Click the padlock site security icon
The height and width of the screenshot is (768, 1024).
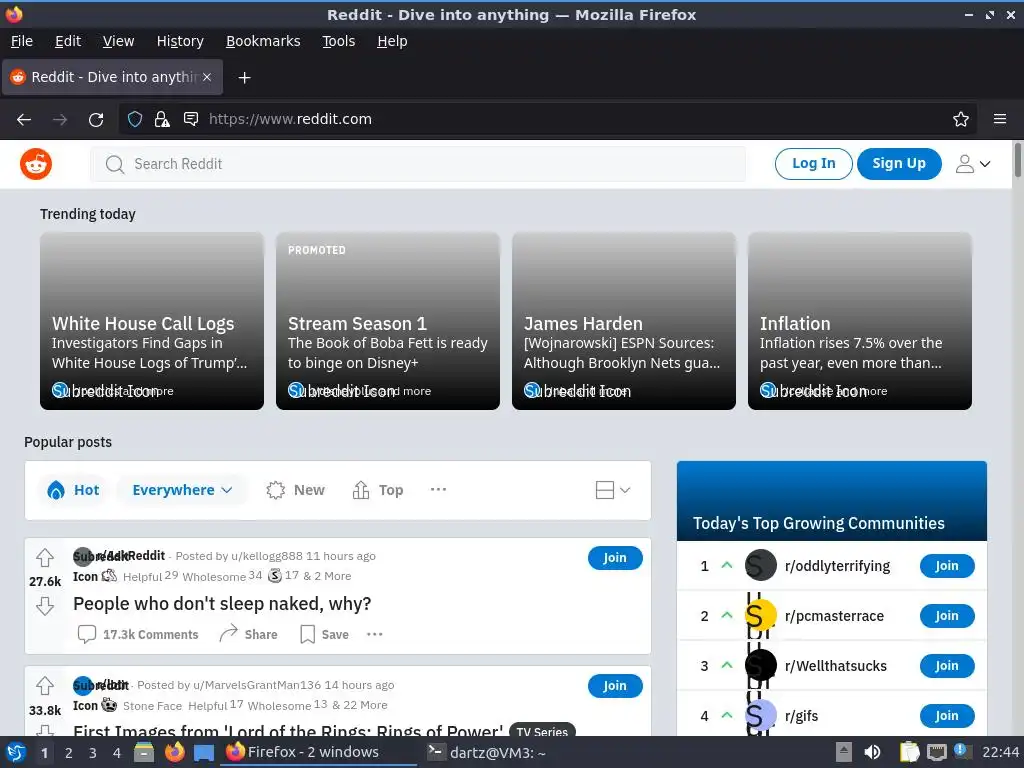[162, 119]
